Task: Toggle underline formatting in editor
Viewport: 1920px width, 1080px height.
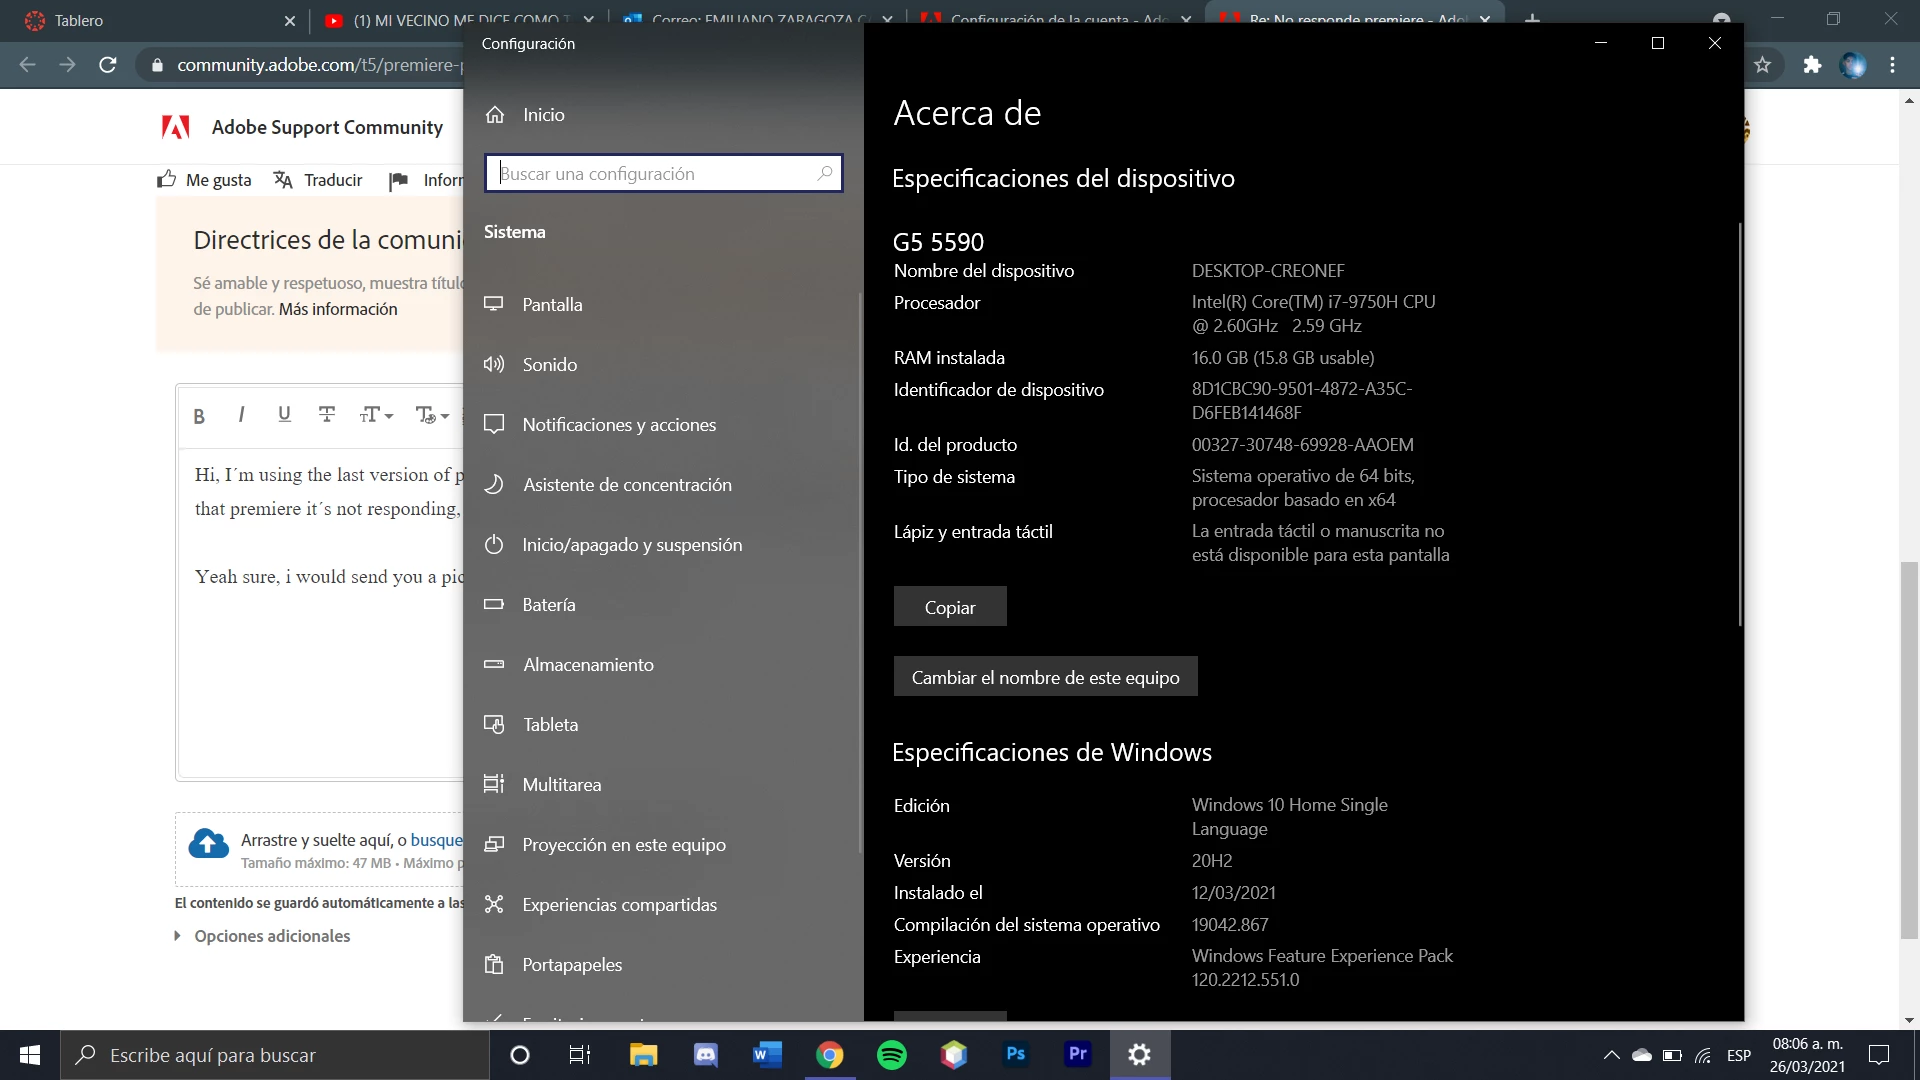Action: pos(284,414)
